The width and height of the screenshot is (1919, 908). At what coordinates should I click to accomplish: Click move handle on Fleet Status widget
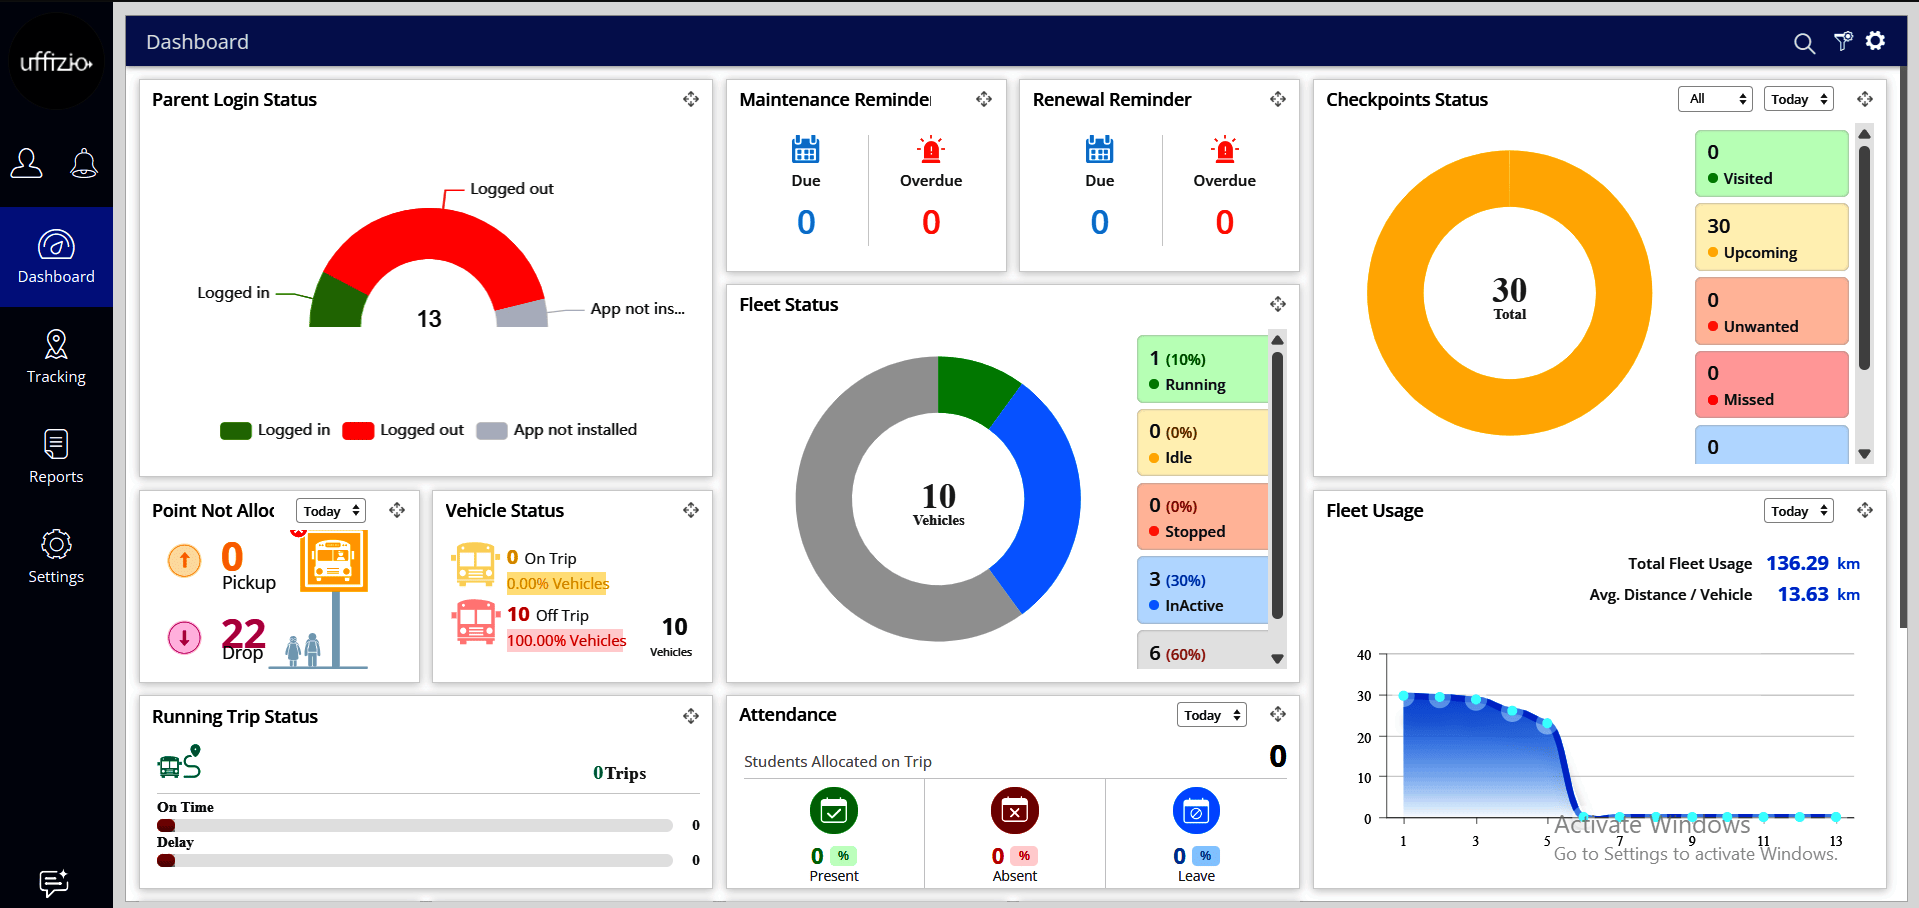click(1278, 304)
